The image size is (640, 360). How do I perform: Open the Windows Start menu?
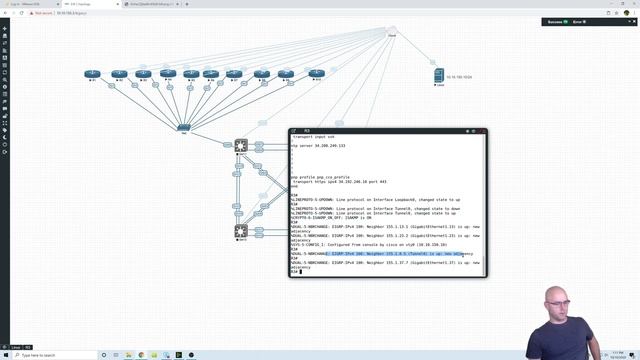(x=6, y=355)
